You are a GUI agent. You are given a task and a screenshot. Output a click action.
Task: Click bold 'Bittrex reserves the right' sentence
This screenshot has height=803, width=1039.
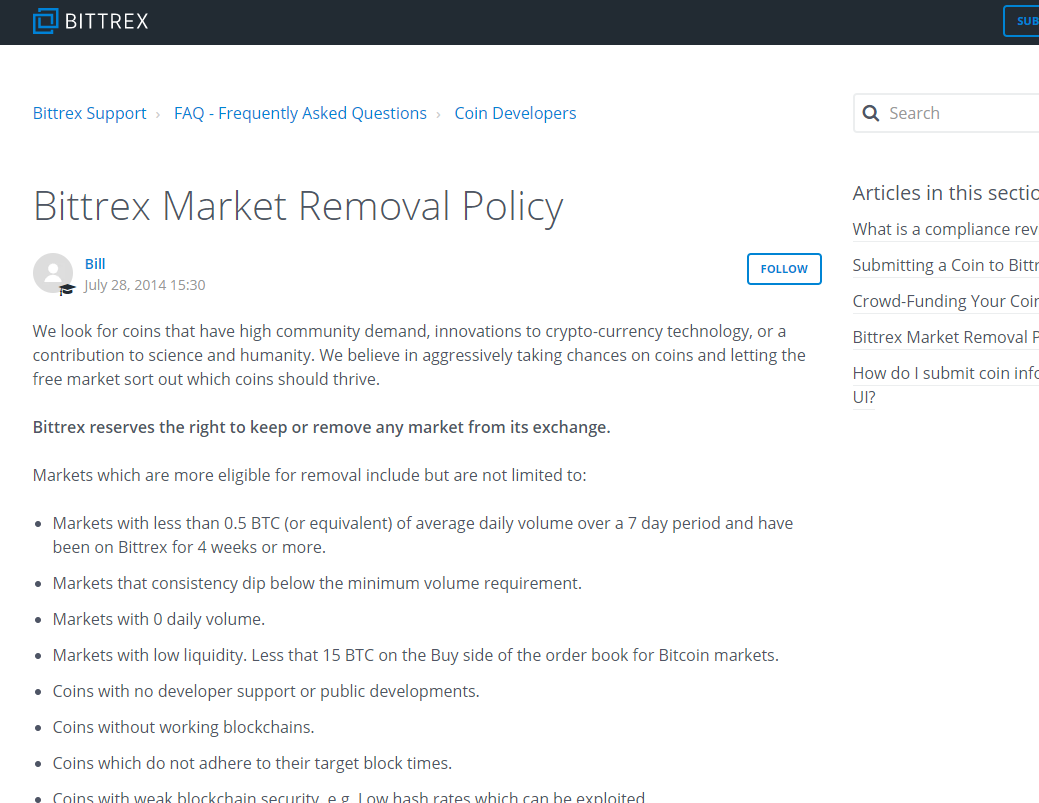(321, 427)
